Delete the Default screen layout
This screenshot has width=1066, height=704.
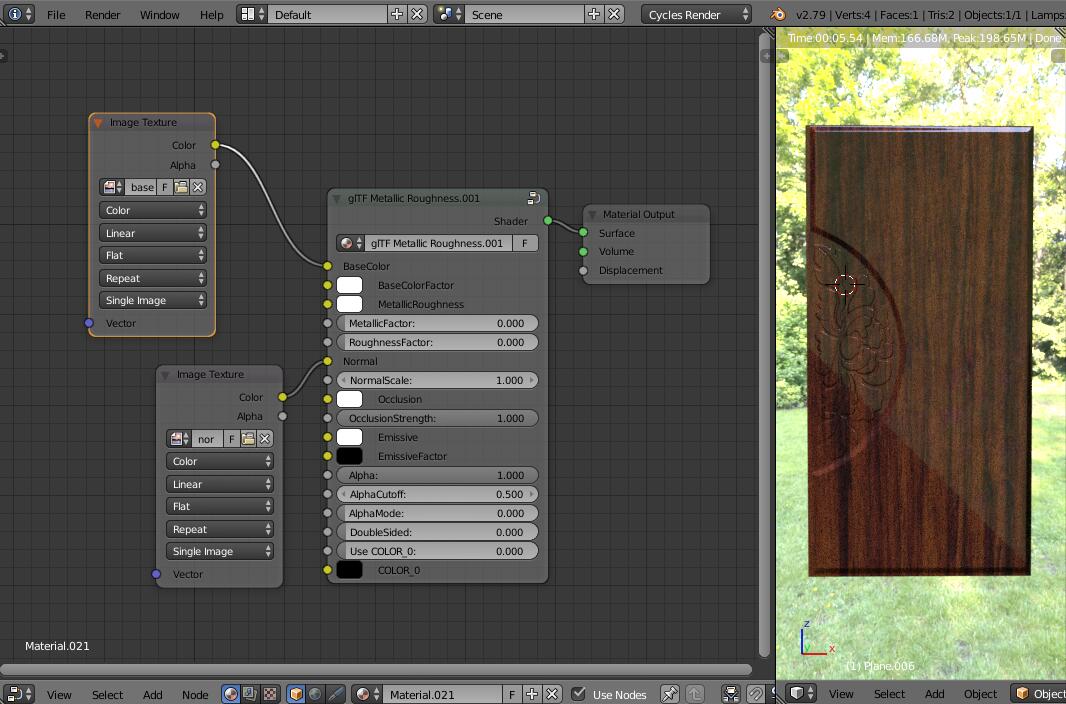[417, 14]
